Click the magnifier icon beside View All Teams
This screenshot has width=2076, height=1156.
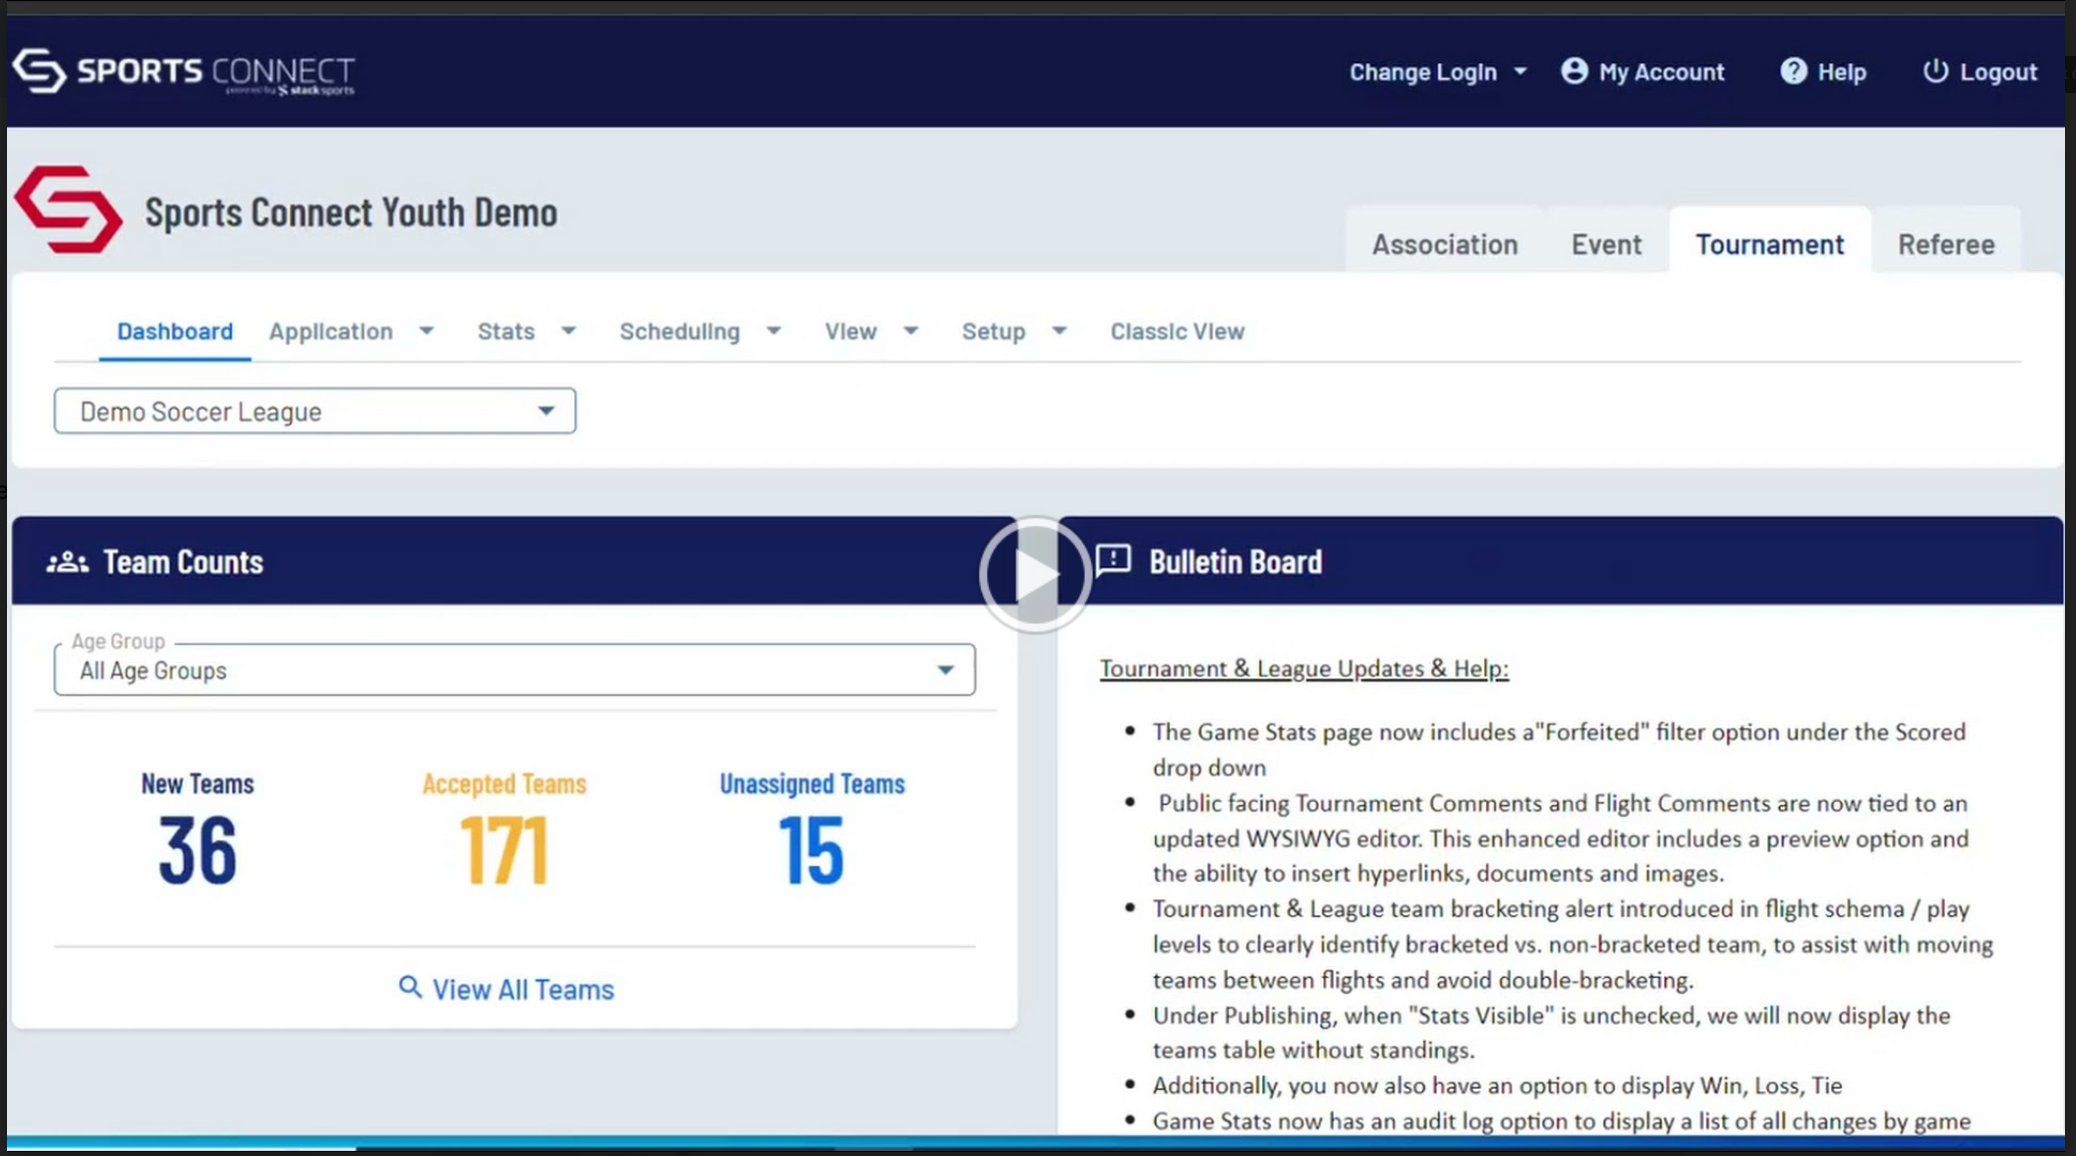click(410, 988)
